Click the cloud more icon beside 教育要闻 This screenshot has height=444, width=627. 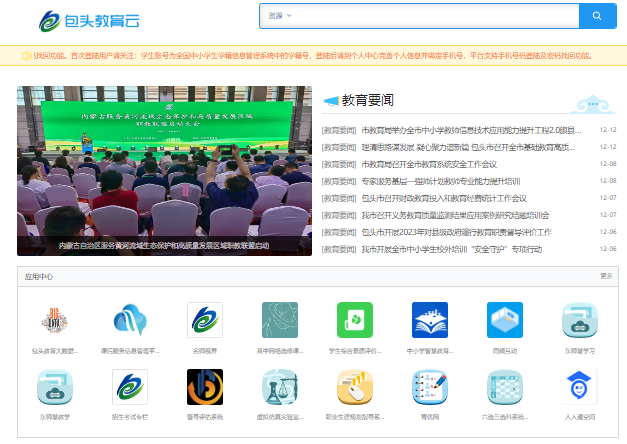[x=593, y=101]
